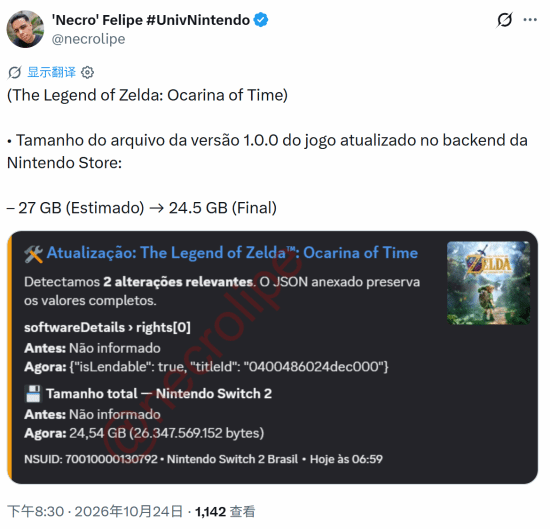Click the 24,54 GB size value line

144,433
